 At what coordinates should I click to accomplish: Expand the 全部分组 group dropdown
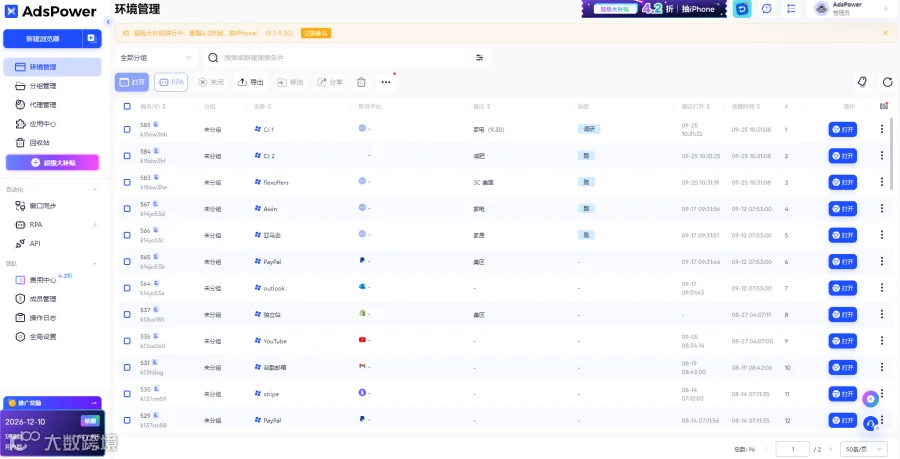[x=156, y=57]
